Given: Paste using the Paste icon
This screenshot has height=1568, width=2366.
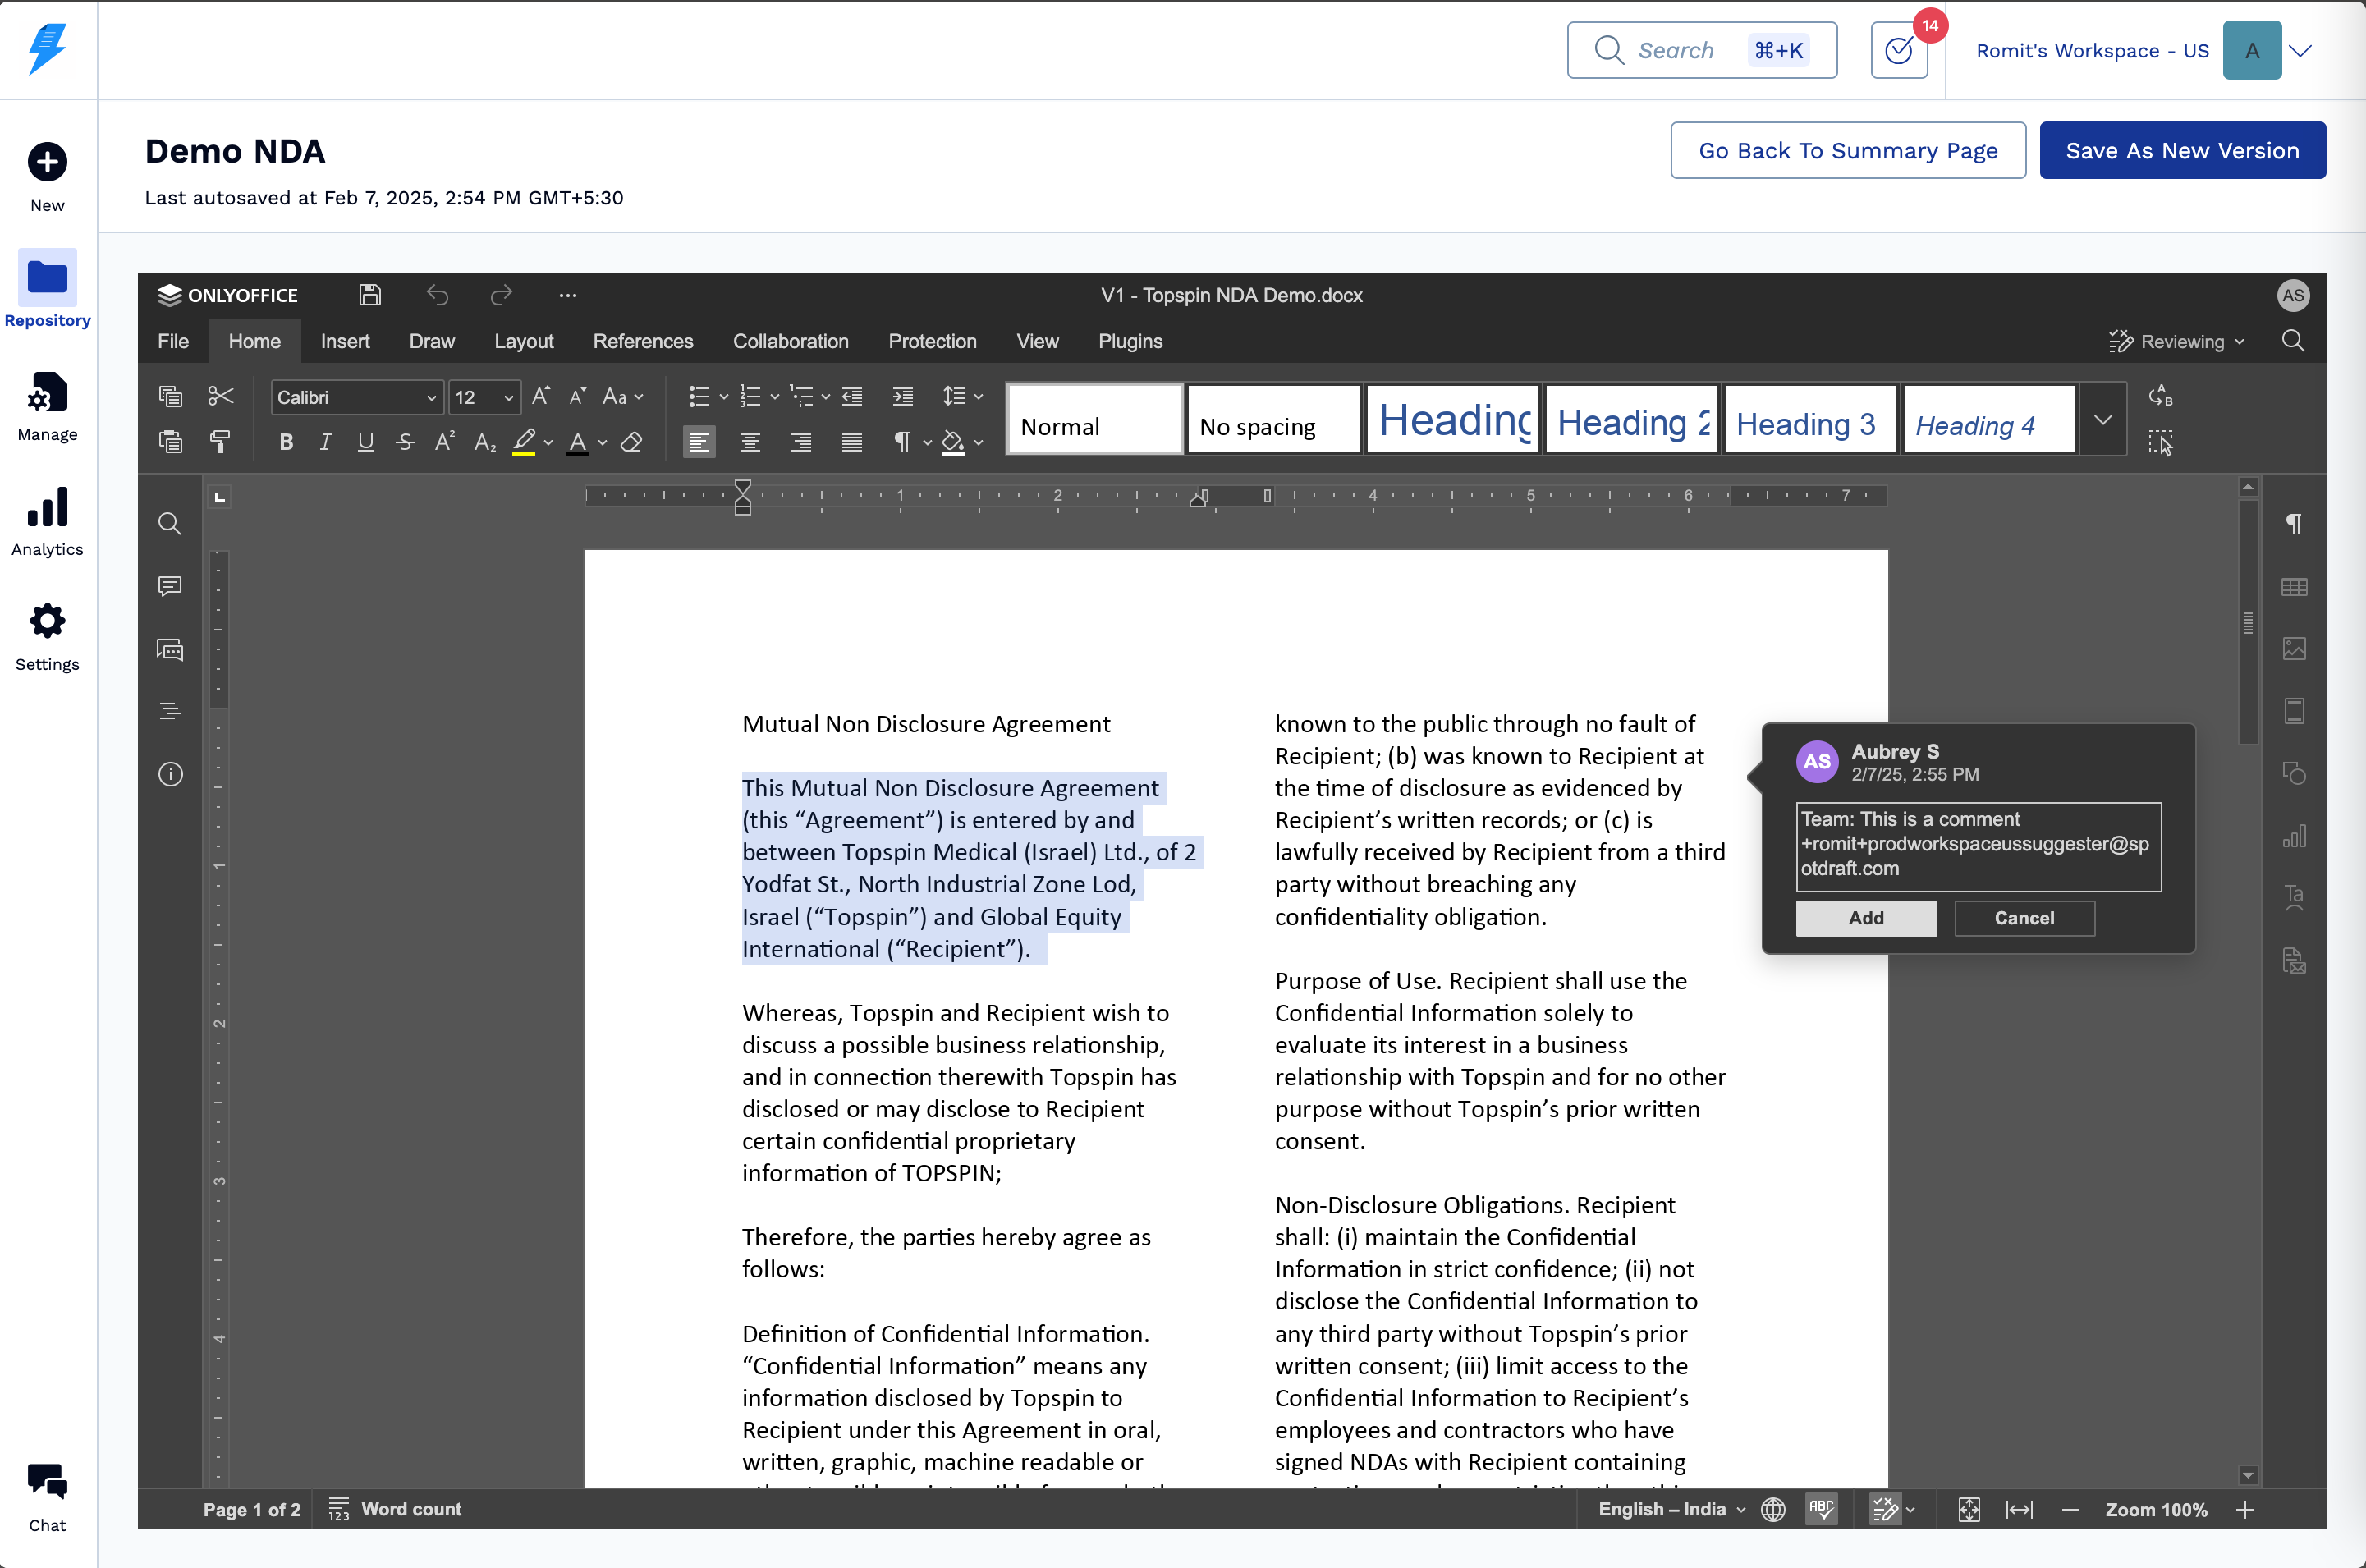Looking at the screenshot, I should click(x=171, y=441).
